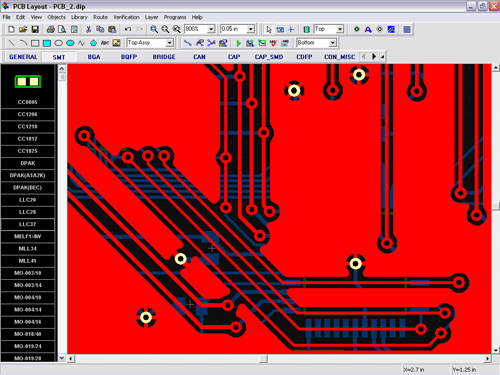
Task: Open the 0.05 in grid size dropdown
Action: tap(251, 29)
